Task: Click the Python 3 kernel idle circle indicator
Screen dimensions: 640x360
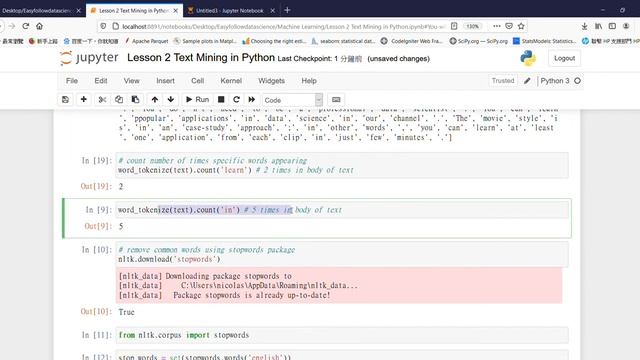Action: (577, 81)
